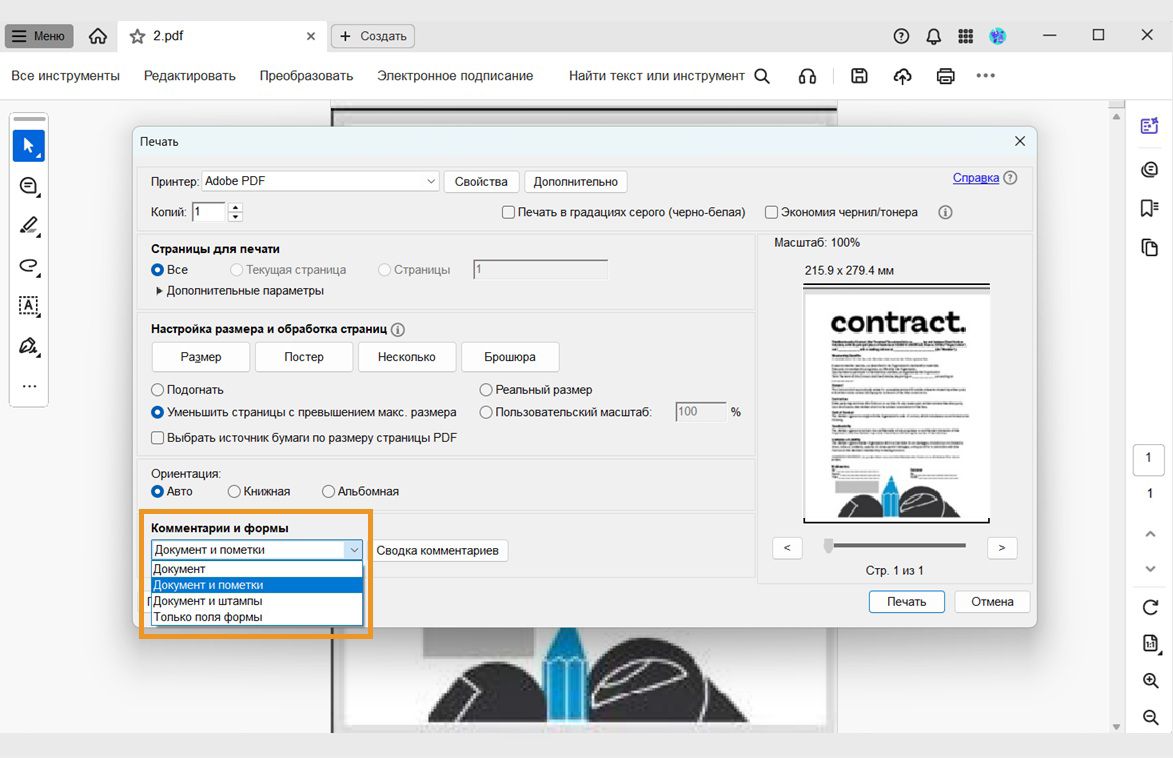Open the page thumbnails panel icon

[x=1150, y=247]
